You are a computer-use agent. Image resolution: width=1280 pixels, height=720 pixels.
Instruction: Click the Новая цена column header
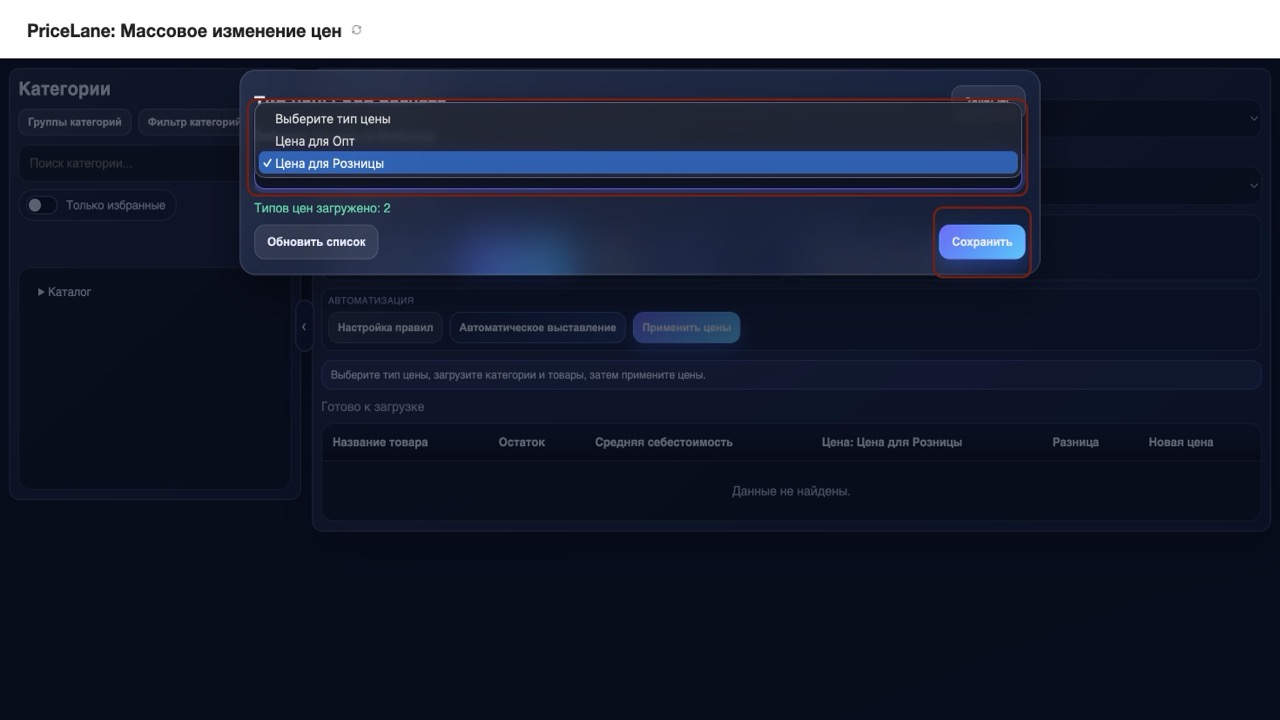[x=1180, y=442]
